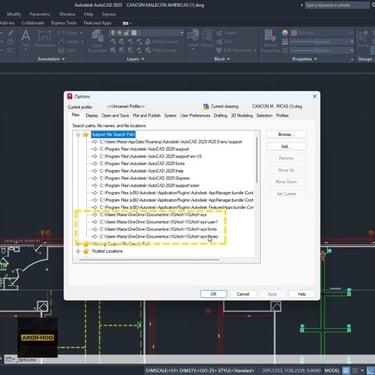Viewport: 375px width, 375px height.
Task: Expand the Block panel dropdown
Action: (x=222, y=59)
